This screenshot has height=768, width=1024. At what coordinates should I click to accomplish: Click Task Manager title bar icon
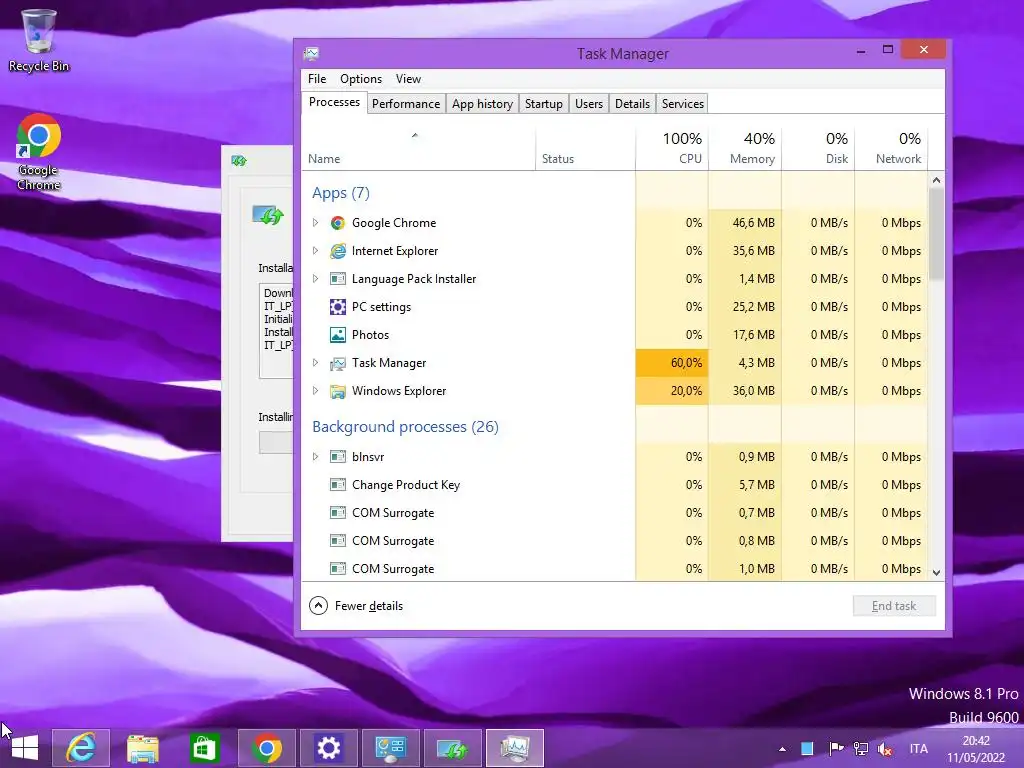312,54
